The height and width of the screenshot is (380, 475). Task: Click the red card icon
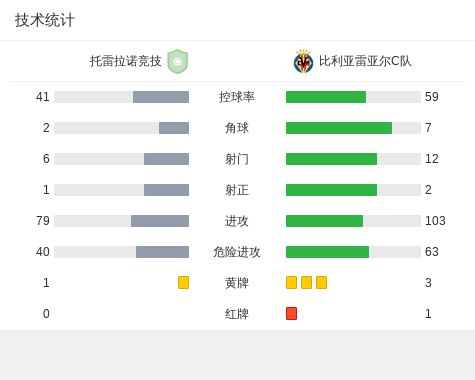[291, 313]
